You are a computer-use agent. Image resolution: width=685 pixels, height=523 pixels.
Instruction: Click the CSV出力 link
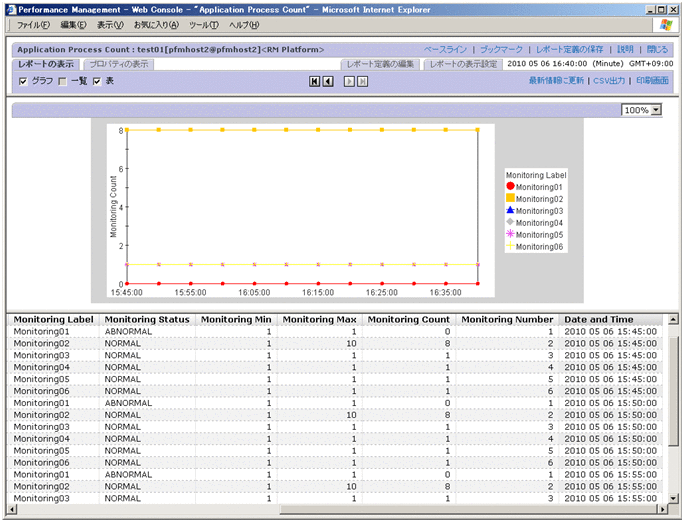(609, 80)
